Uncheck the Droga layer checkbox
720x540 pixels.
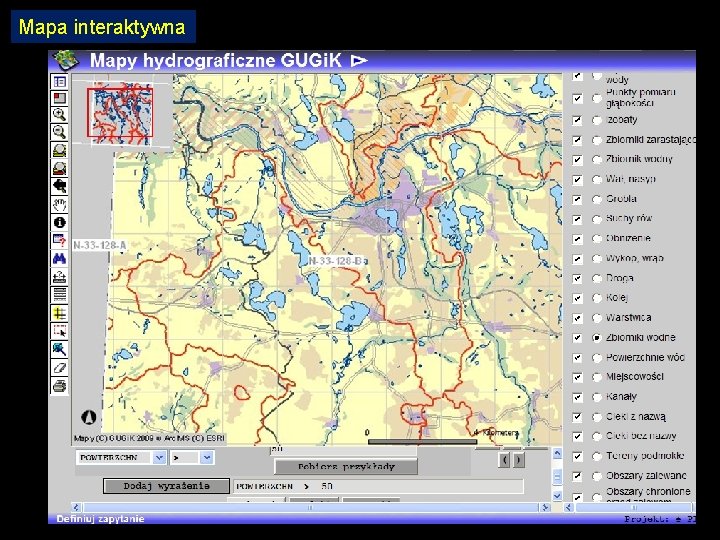pyautogui.click(x=577, y=278)
